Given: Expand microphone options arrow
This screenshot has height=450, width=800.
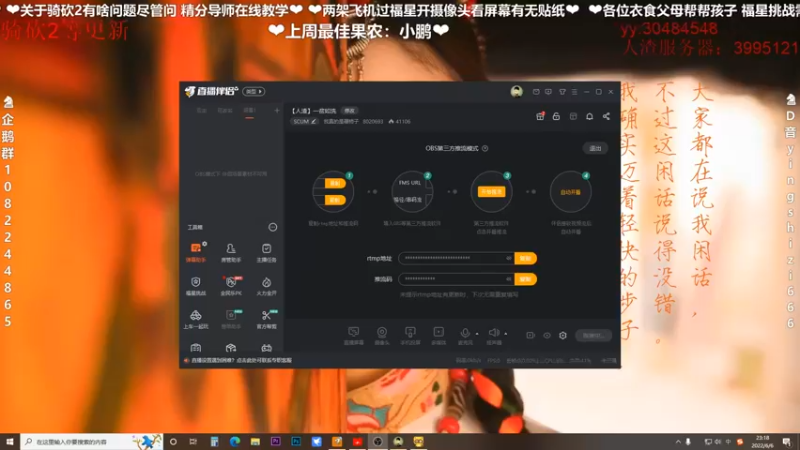Looking at the screenshot, I should pyautogui.click(x=477, y=334).
